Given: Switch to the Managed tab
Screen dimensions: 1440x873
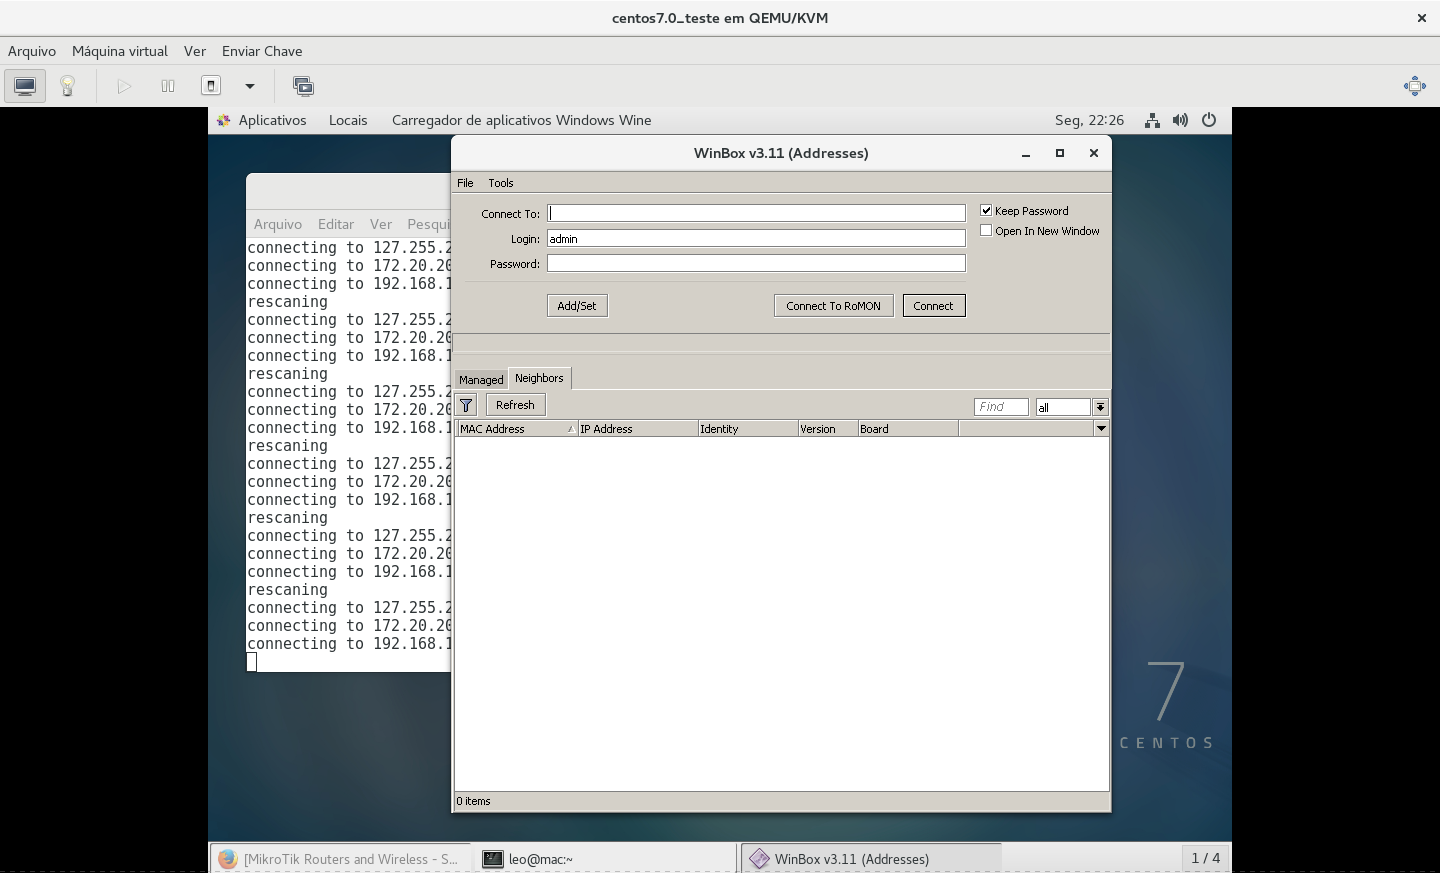Looking at the screenshot, I should 481,380.
